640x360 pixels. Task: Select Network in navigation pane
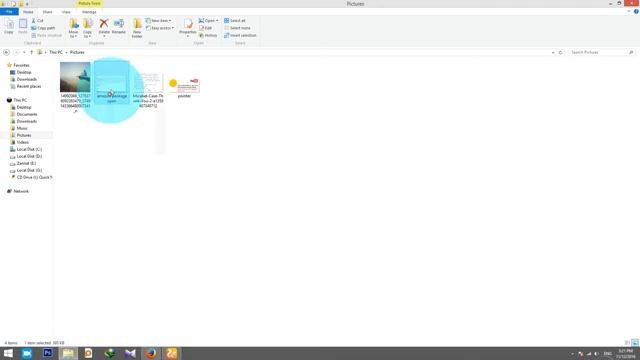(x=21, y=191)
